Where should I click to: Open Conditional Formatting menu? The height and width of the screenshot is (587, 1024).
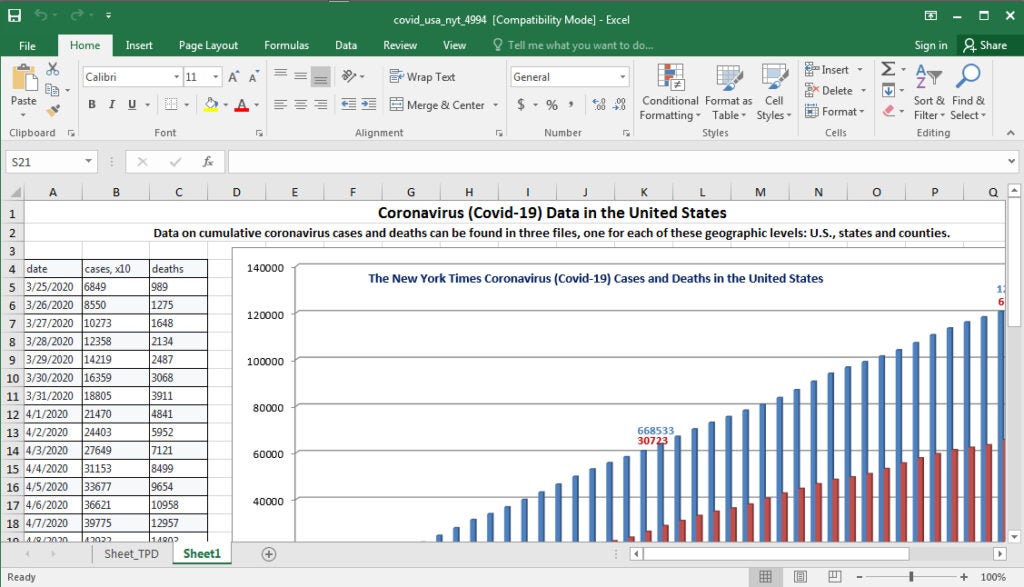(670, 92)
